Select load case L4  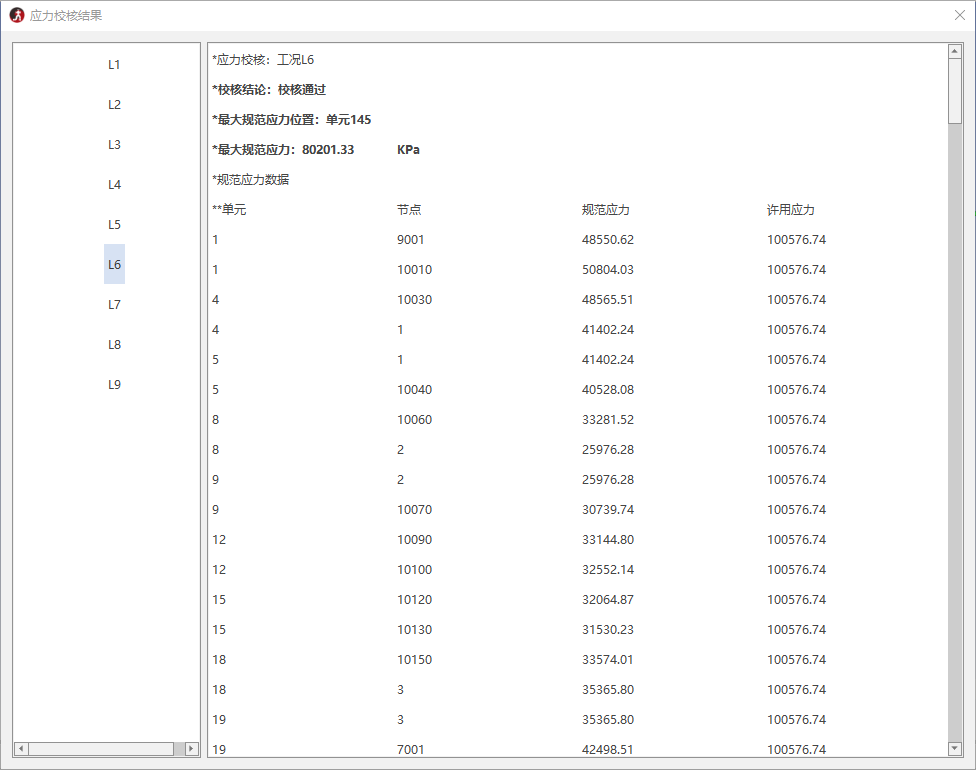tap(114, 184)
